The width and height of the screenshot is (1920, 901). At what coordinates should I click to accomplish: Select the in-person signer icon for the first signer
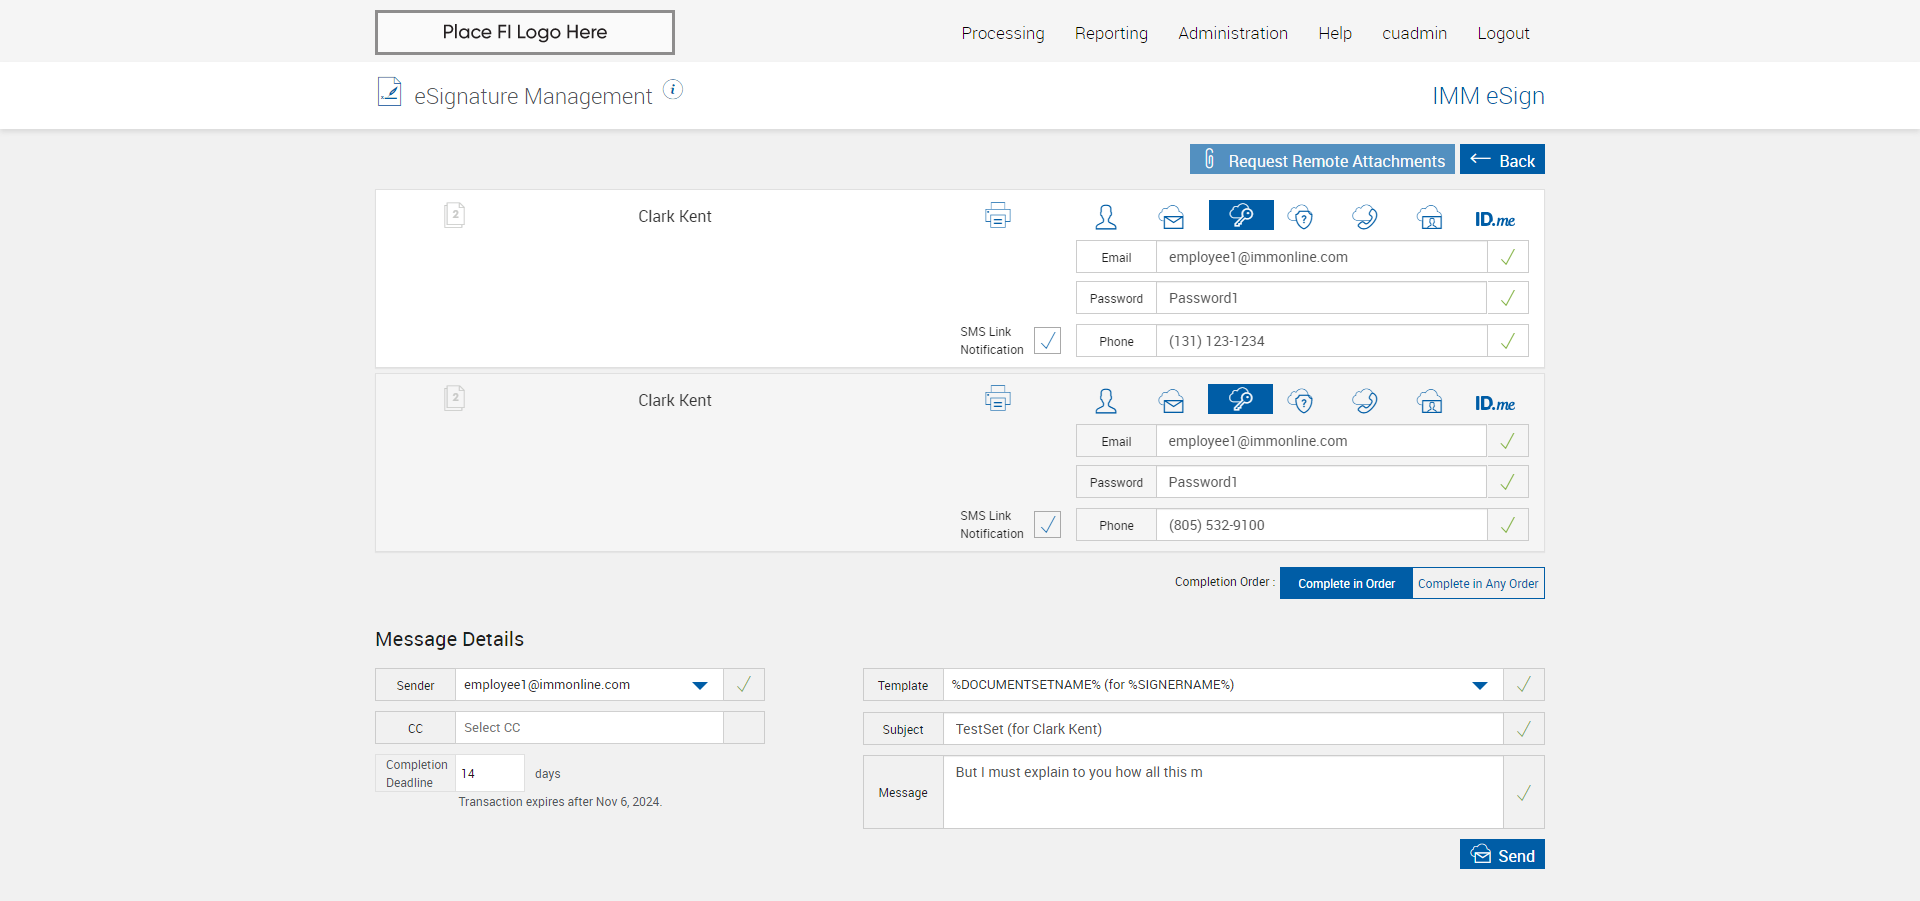tap(1106, 217)
